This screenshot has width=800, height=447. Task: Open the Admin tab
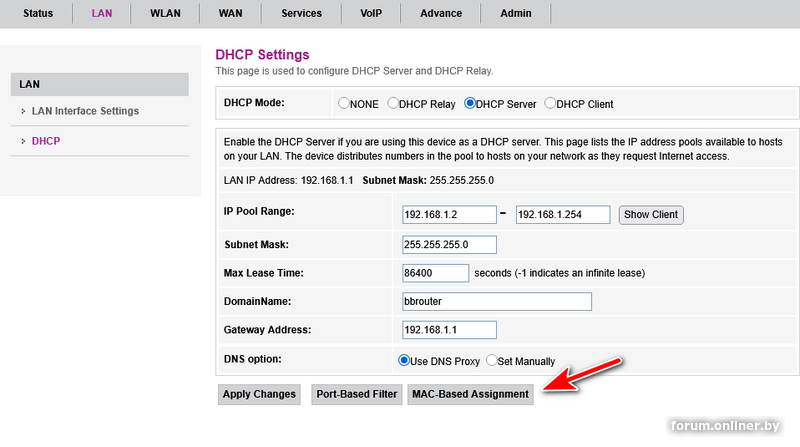click(x=516, y=14)
